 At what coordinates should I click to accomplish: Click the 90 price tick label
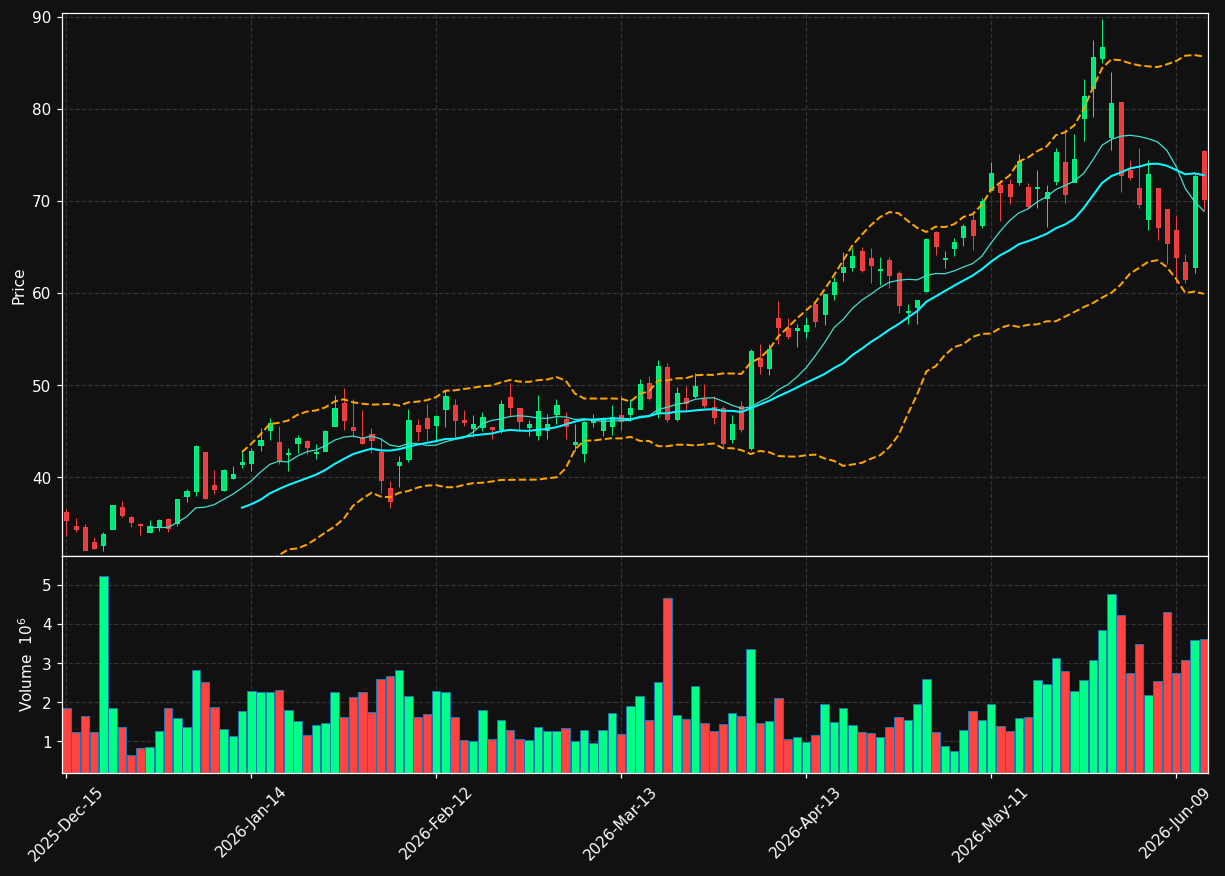coord(44,17)
